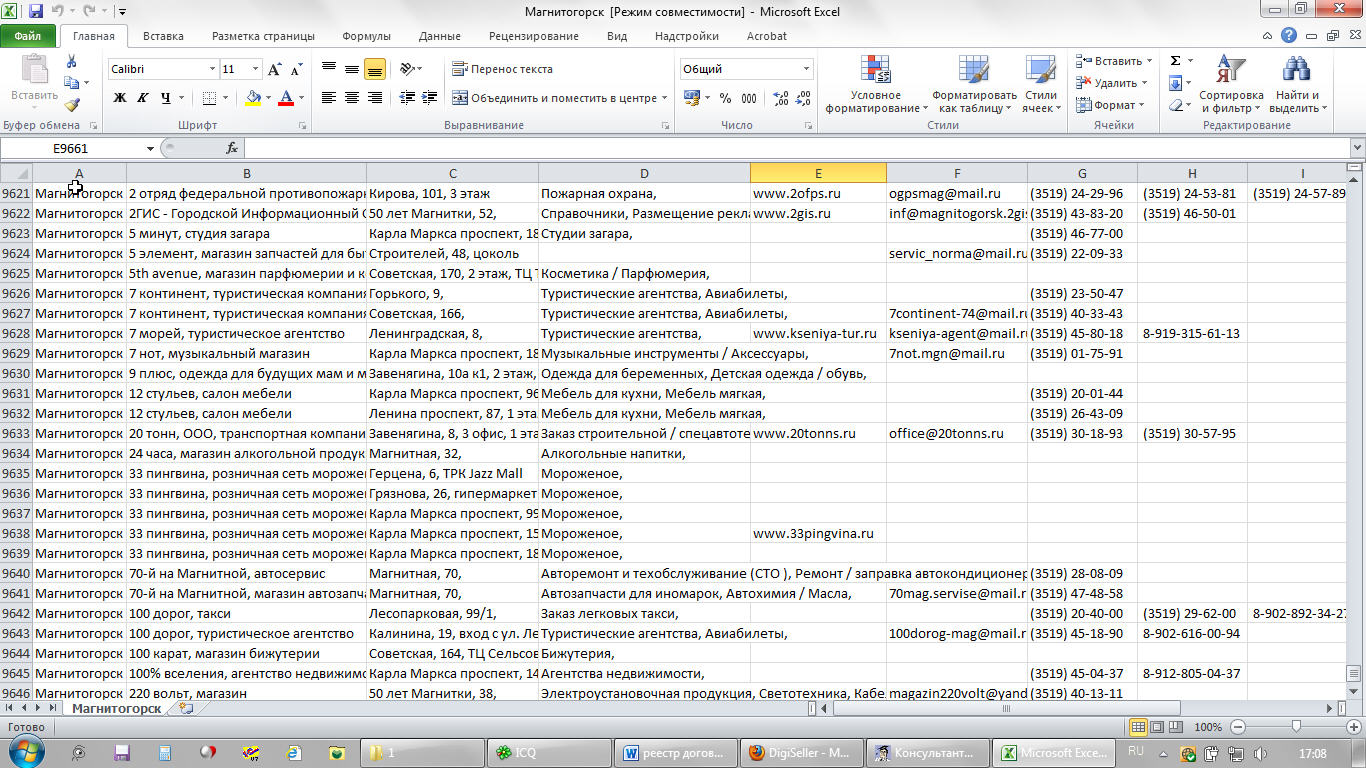Click the zoom slider handle
This screenshot has height=768, width=1366.
click(1296, 727)
